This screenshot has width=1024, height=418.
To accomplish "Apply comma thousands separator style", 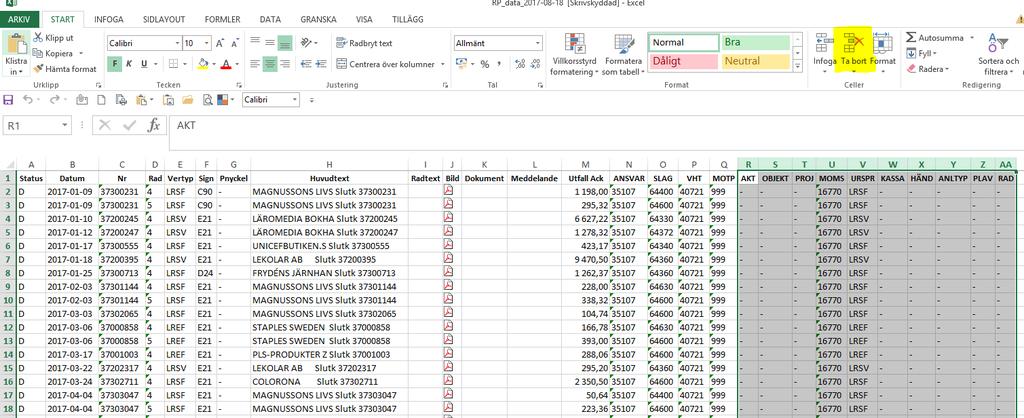I will pyautogui.click(x=499, y=64).
